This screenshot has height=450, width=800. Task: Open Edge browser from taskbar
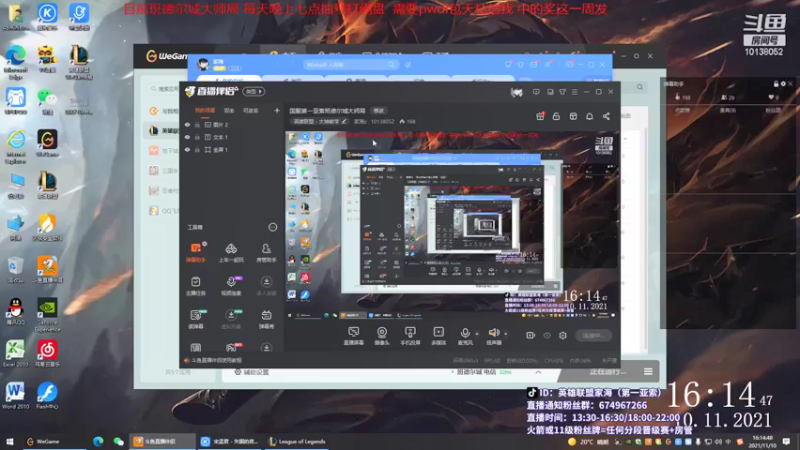coord(98,441)
